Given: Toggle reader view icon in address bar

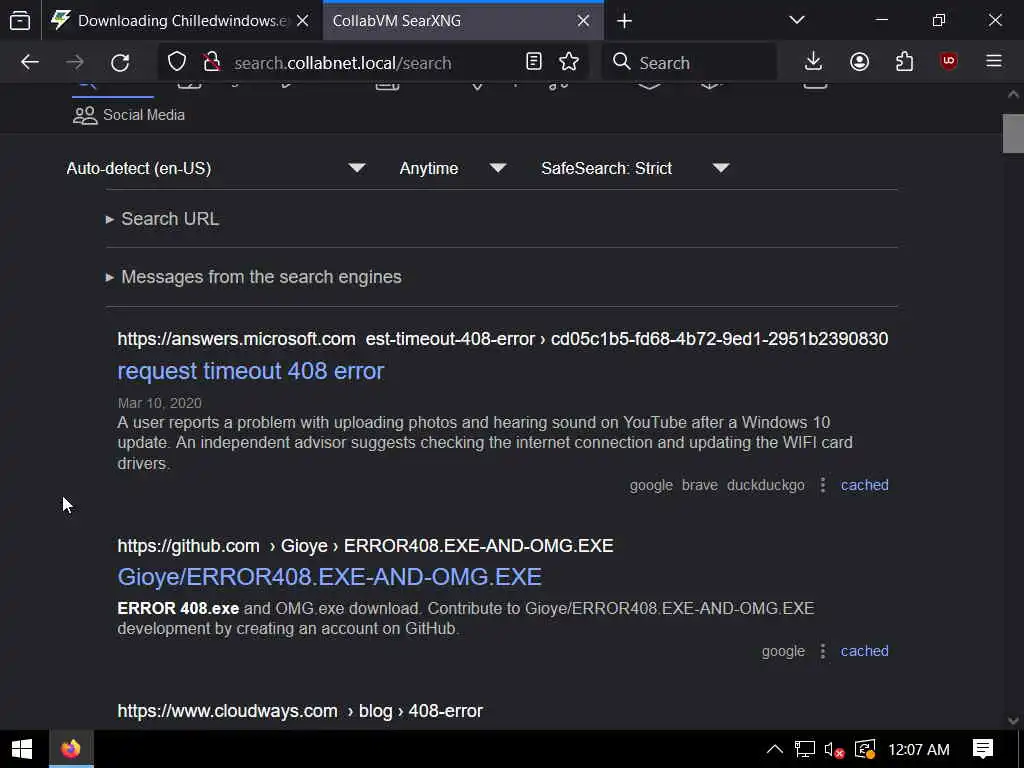Looking at the screenshot, I should [534, 62].
